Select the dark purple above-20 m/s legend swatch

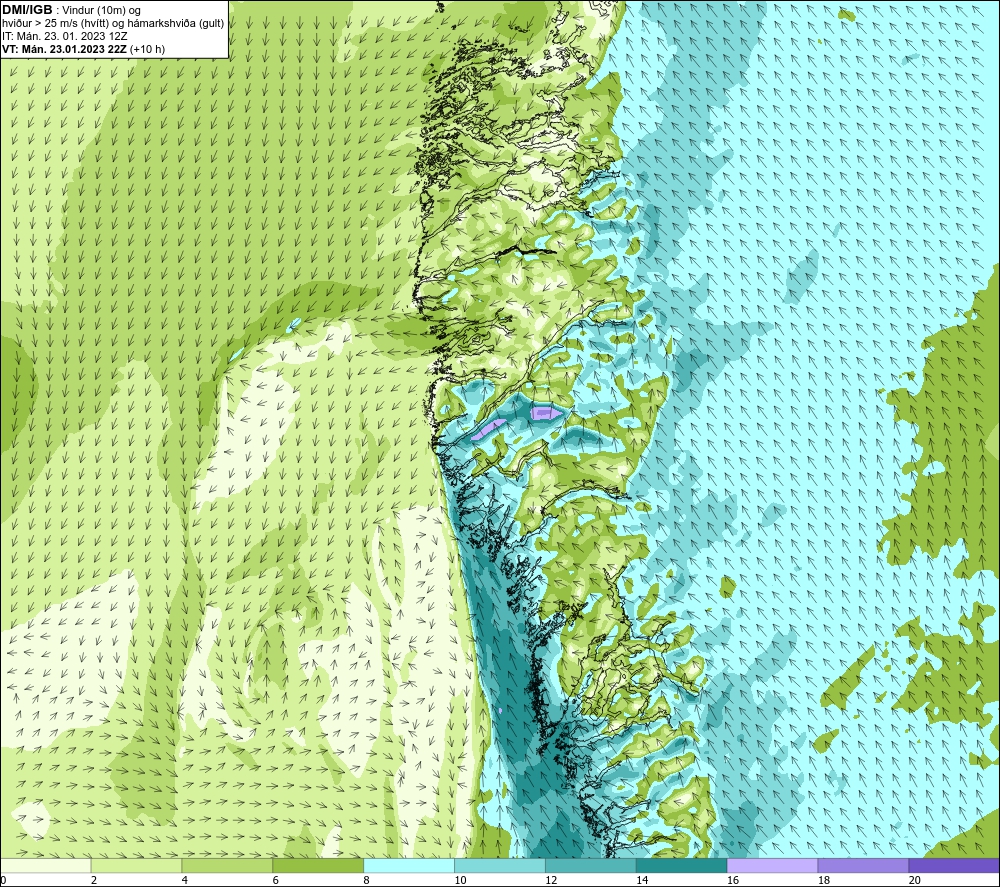[954, 866]
